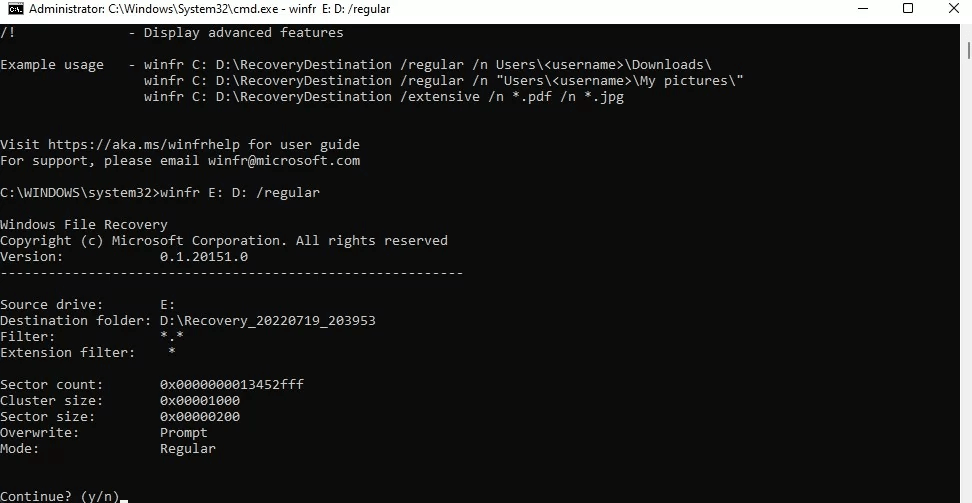Click the cmd.exe icon in title bar
972x503 pixels.
[16, 9]
